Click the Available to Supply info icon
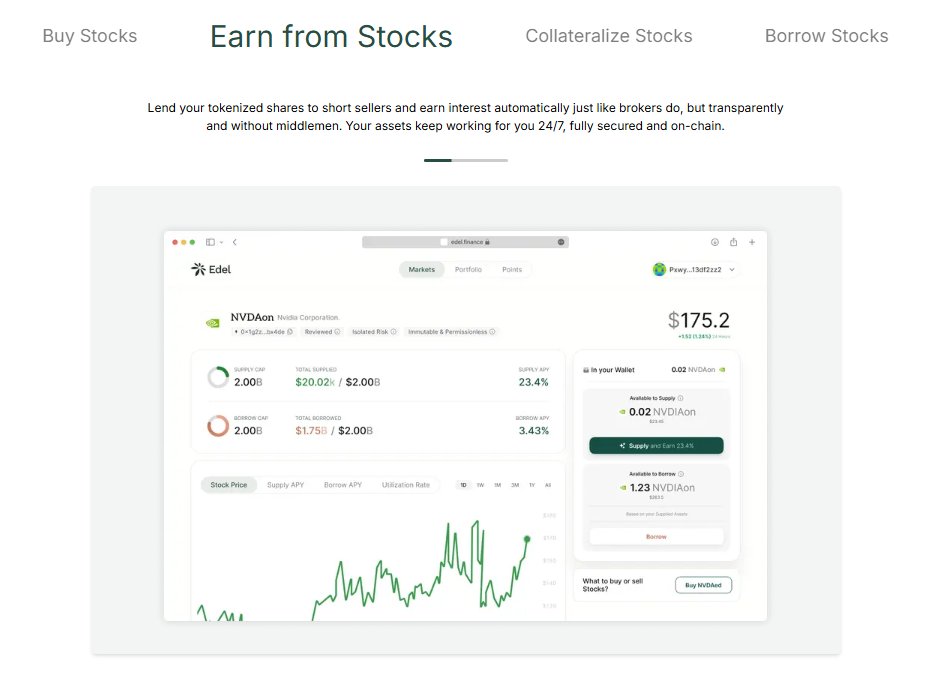Screen dimensions: 945x679 [680, 398]
